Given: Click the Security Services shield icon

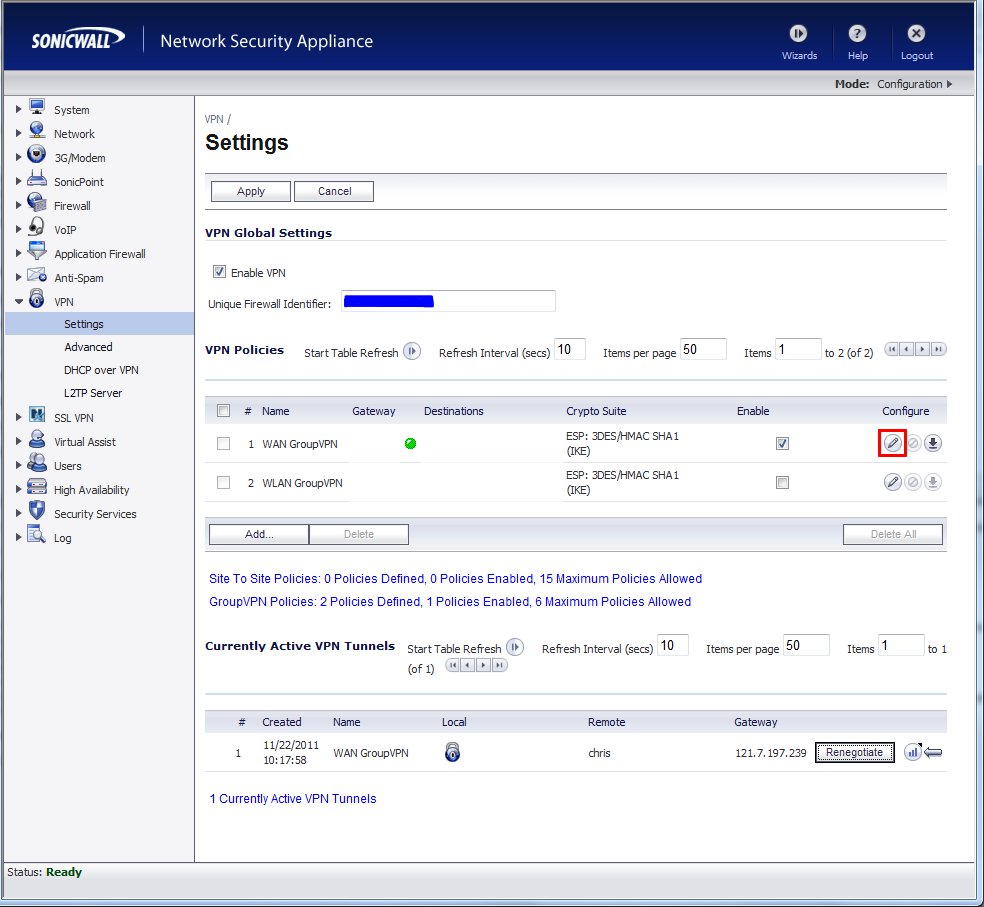Looking at the screenshot, I should pyautogui.click(x=37, y=510).
